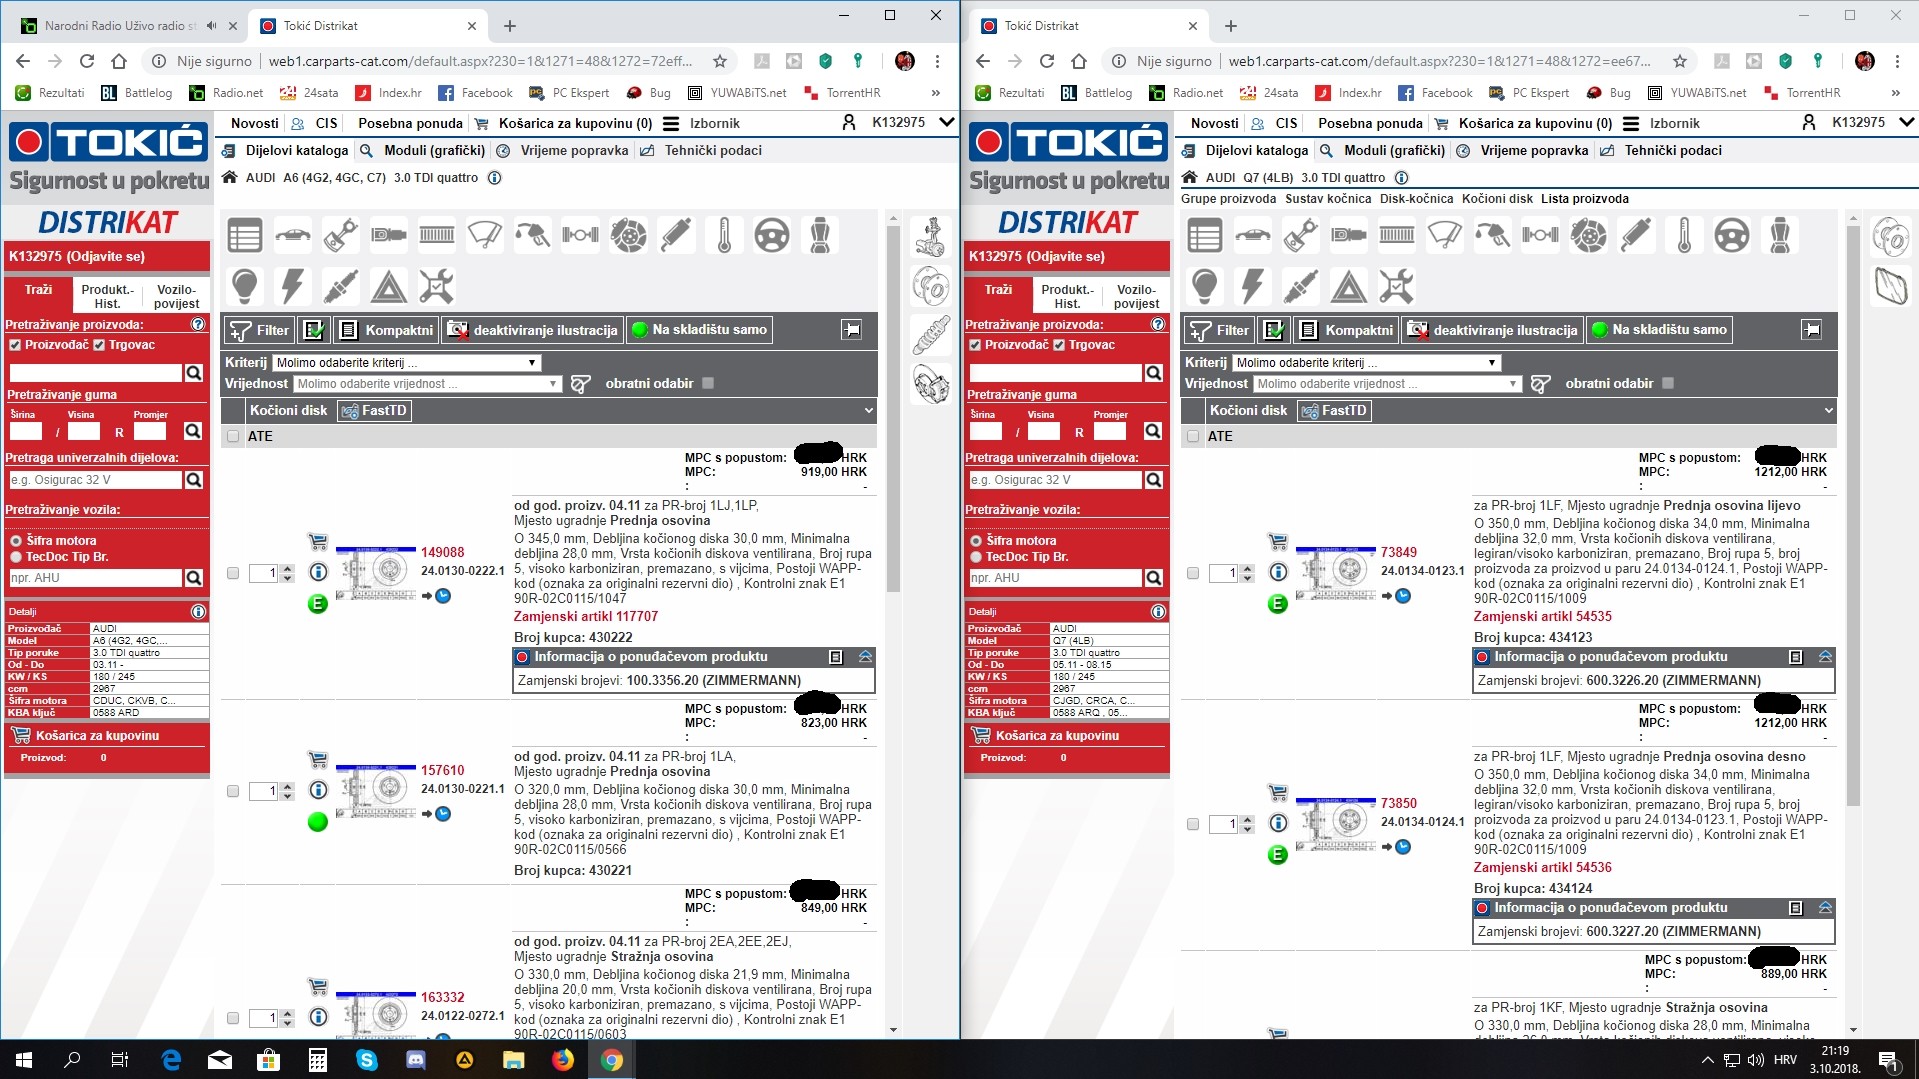
Task: Tick the ATE group checkbox in right window
Action: coord(1193,437)
